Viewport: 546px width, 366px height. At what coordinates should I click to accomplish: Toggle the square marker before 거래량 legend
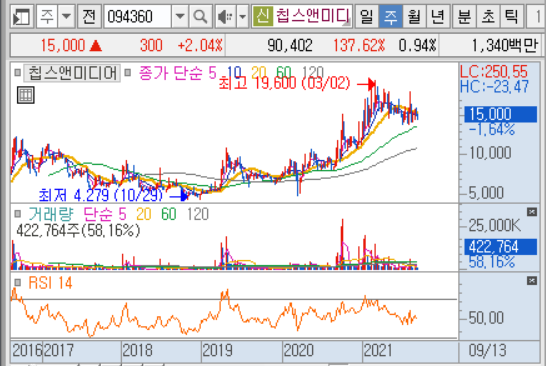(x=17, y=214)
